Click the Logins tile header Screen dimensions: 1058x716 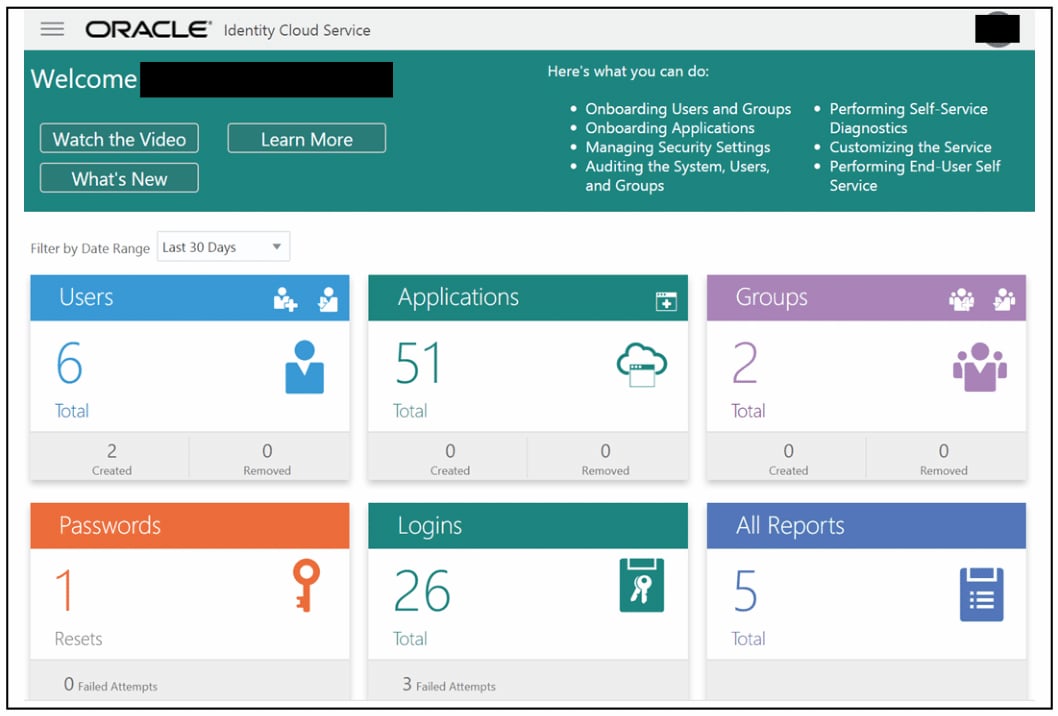(528, 526)
